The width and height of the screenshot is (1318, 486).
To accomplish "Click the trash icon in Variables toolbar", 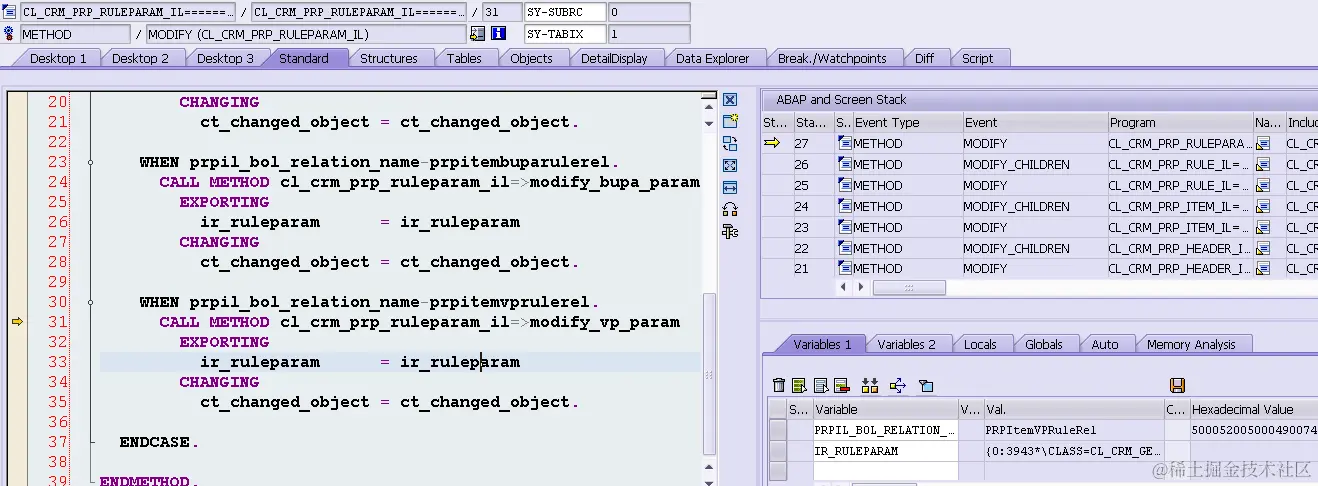I will click(780, 385).
